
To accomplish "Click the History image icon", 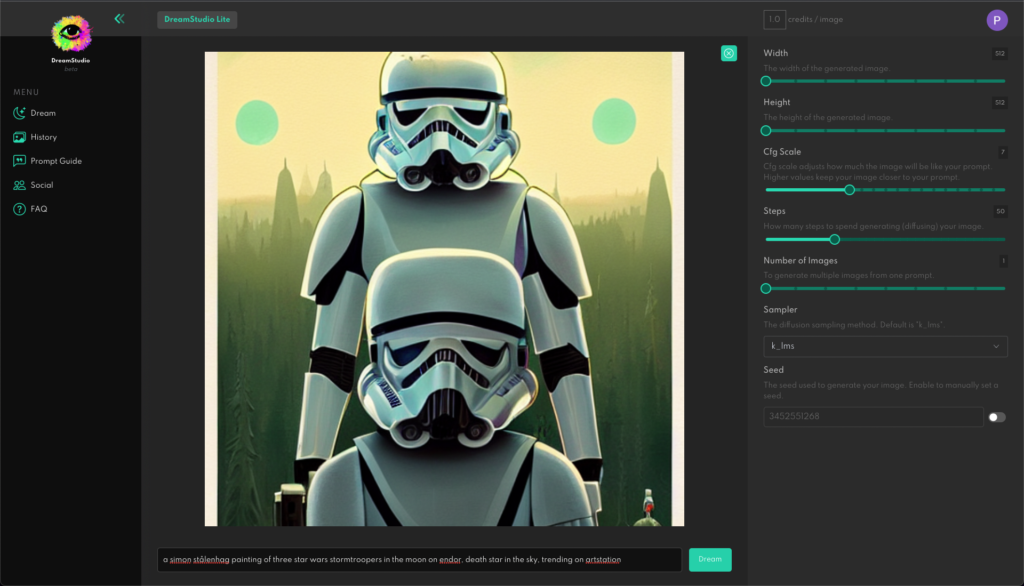I will click(19, 137).
